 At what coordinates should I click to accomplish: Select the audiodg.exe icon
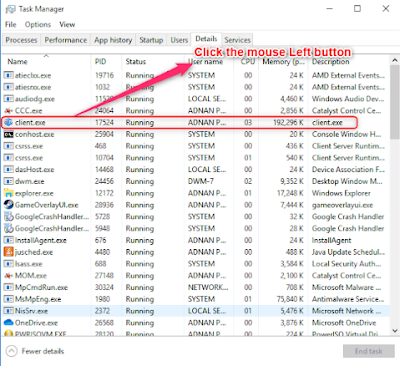(x=8, y=99)
